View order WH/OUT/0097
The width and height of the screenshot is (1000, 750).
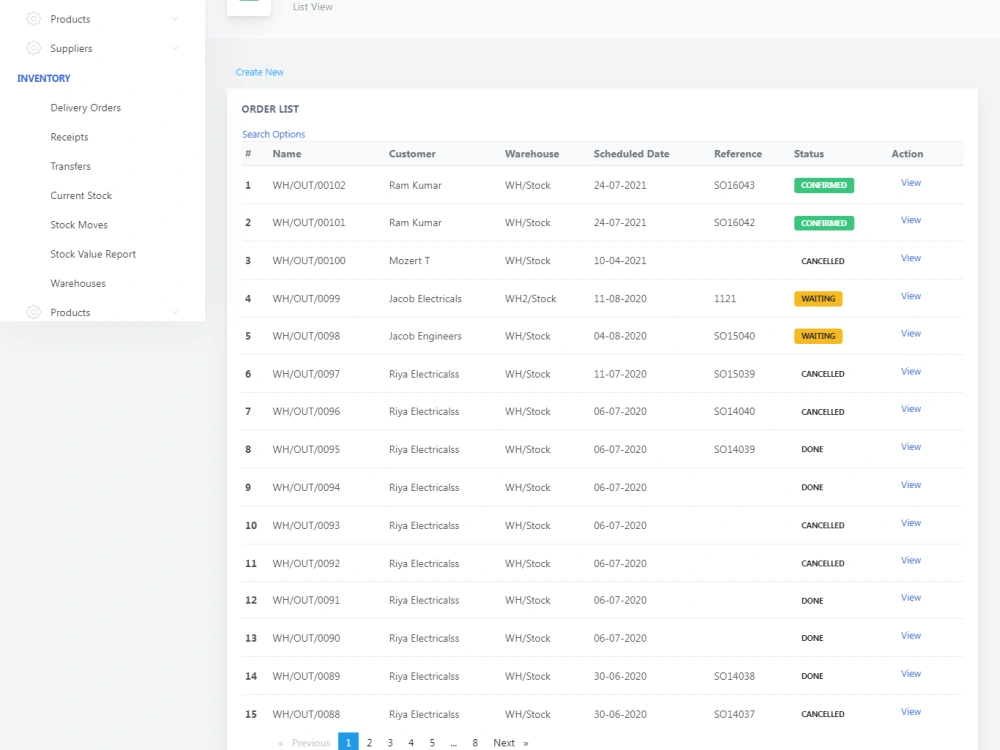click(x=911, y=371)
